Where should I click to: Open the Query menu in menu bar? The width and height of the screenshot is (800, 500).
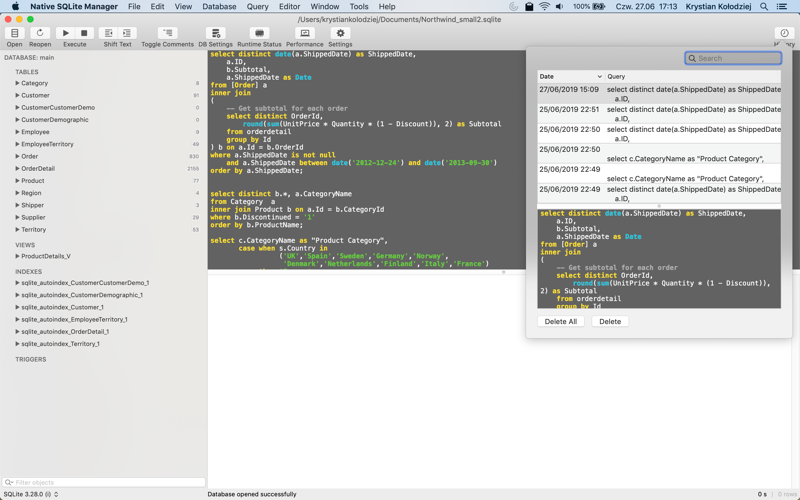(x=257, y=6)
